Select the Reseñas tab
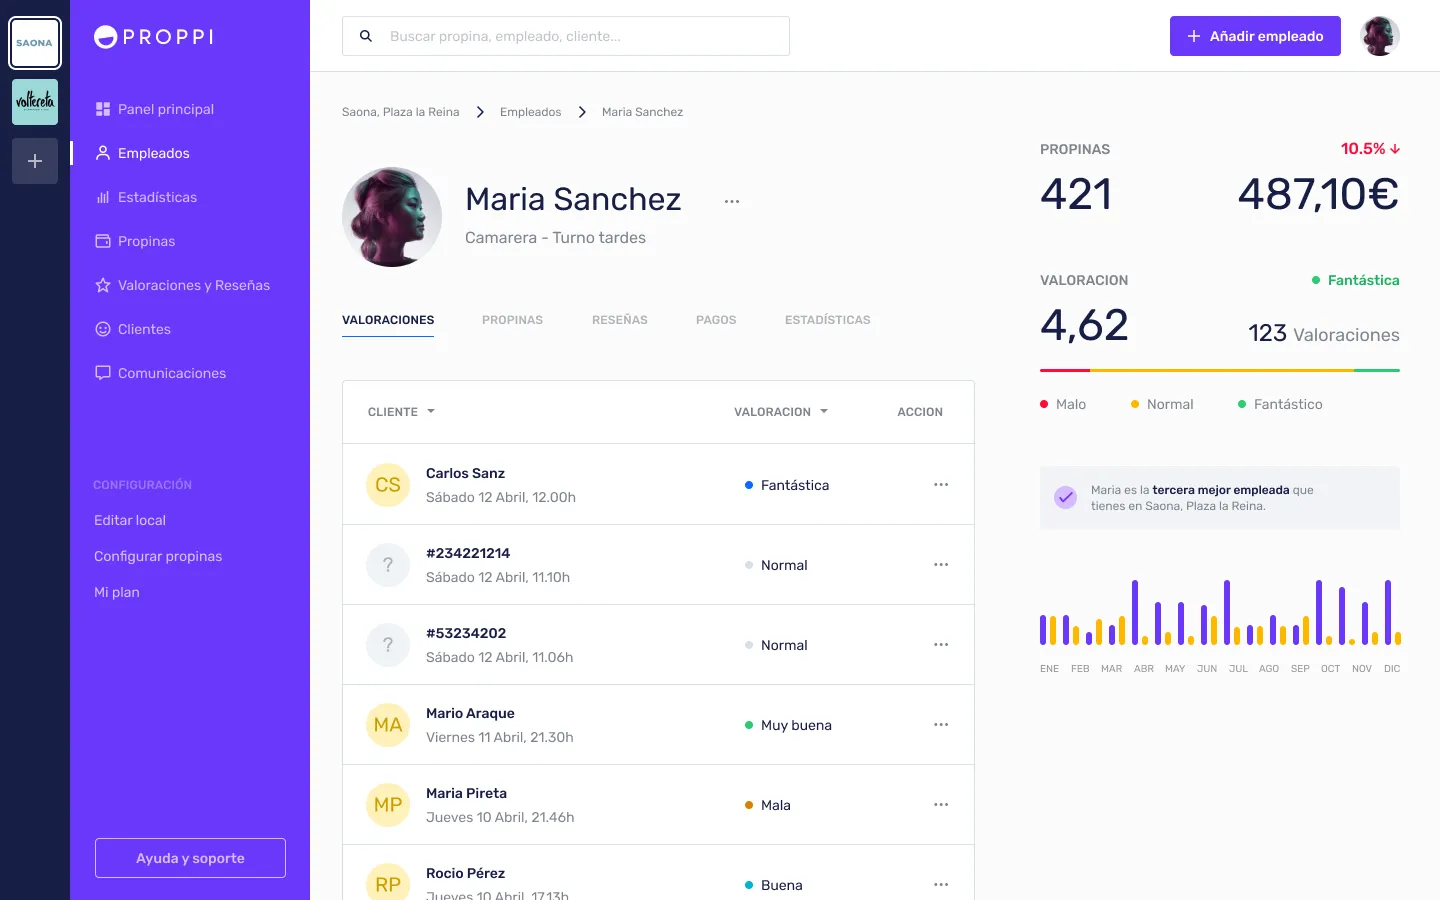This screenshot has width=1440, height=900. (x=619, y=320)
